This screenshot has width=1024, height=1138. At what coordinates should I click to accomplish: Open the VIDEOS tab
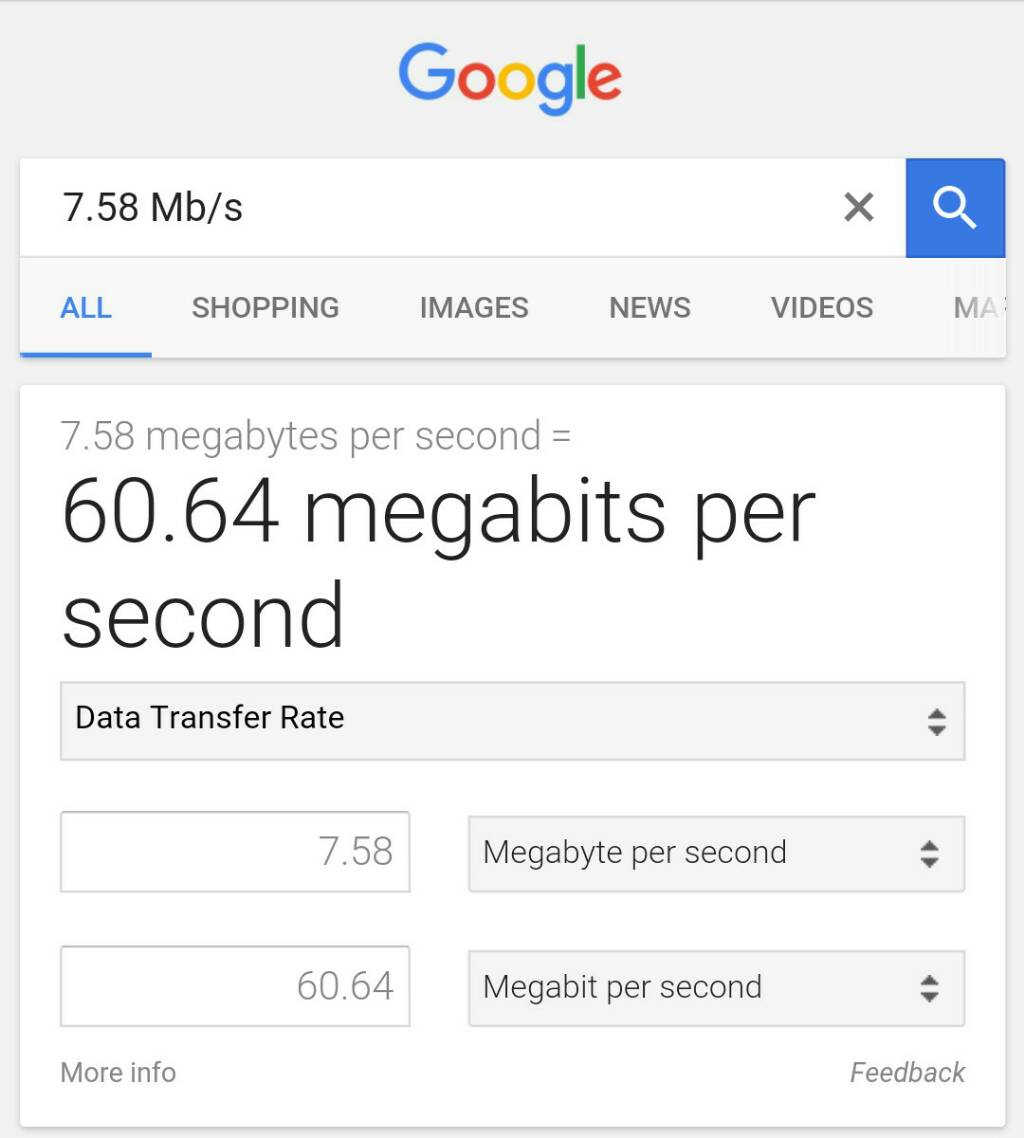tap(821, 308)
